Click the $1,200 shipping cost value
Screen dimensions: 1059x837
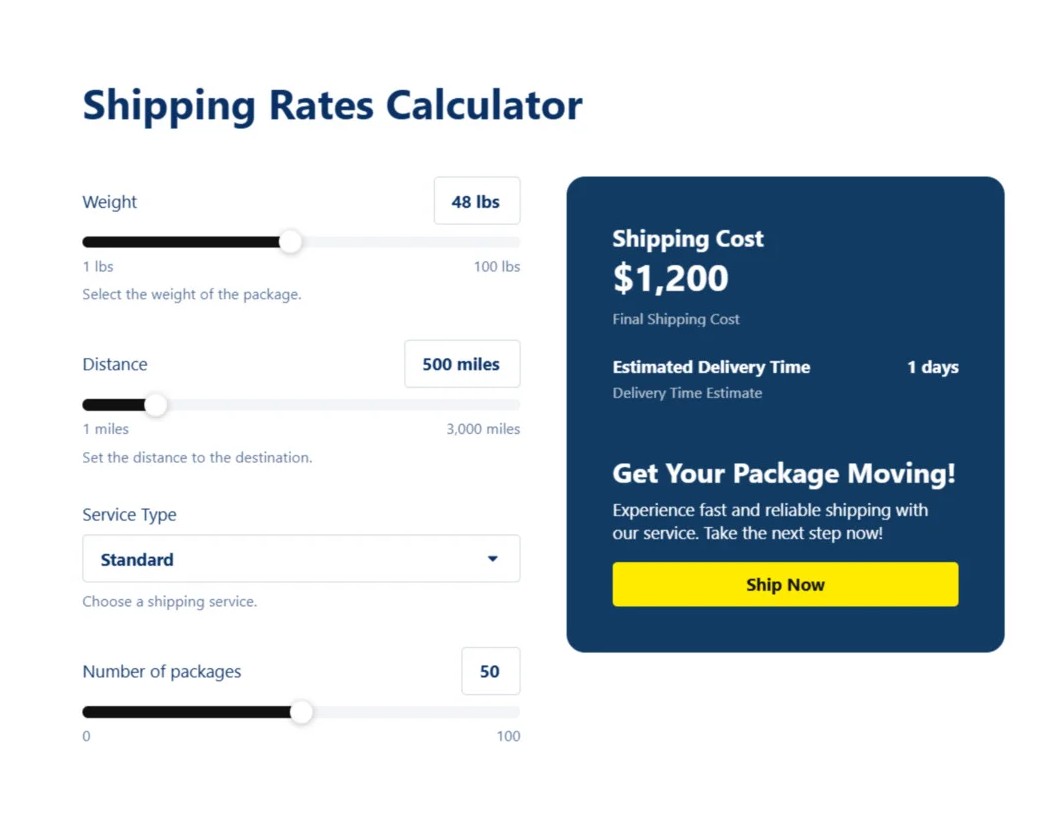[x=671, y=278]
